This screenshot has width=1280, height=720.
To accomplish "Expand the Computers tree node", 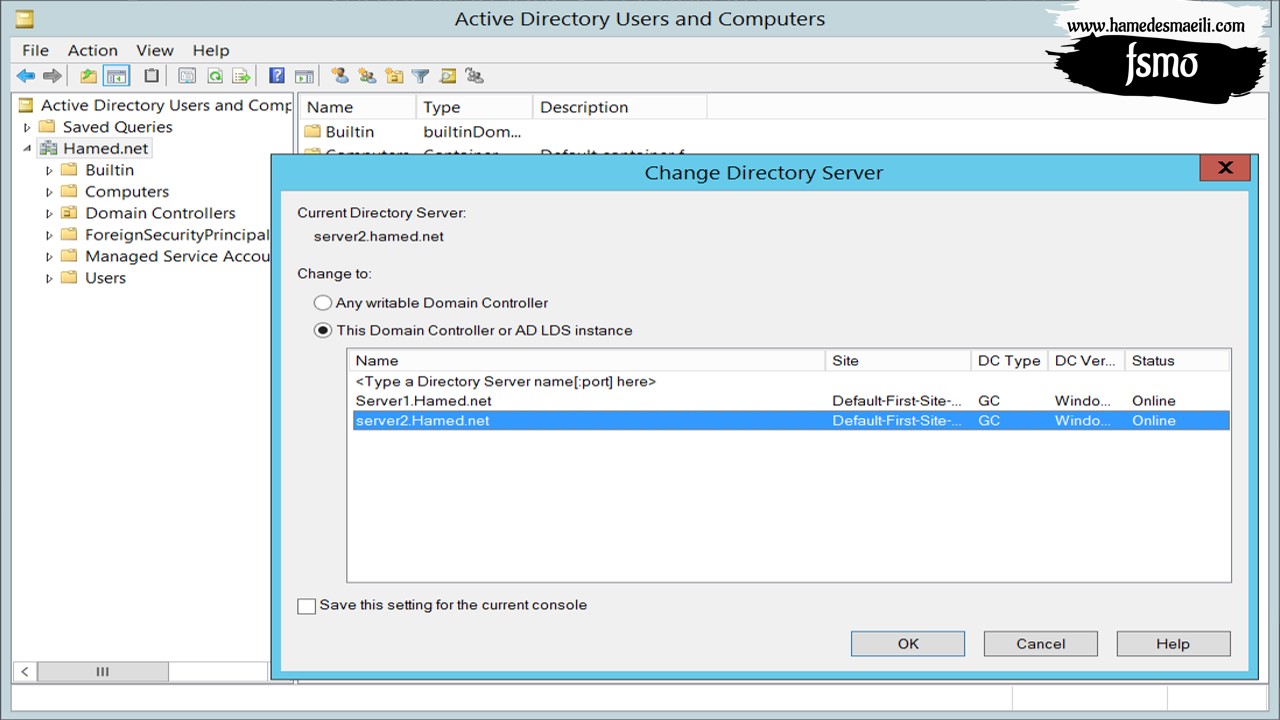I will [49, 192].
